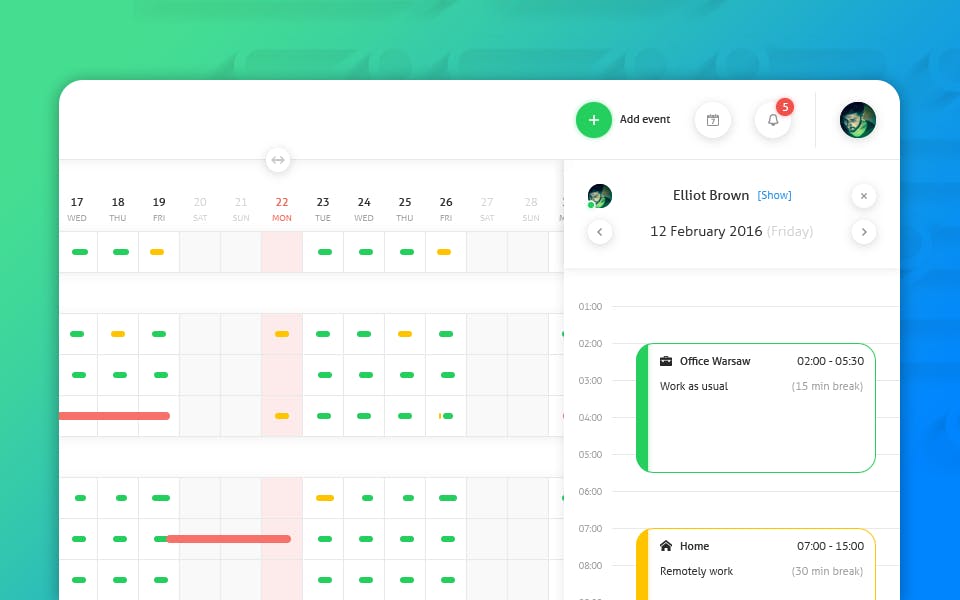Viewport: 960px width, 600px height.
Task: Select date 25 THU column header
Action: [405, 209]
